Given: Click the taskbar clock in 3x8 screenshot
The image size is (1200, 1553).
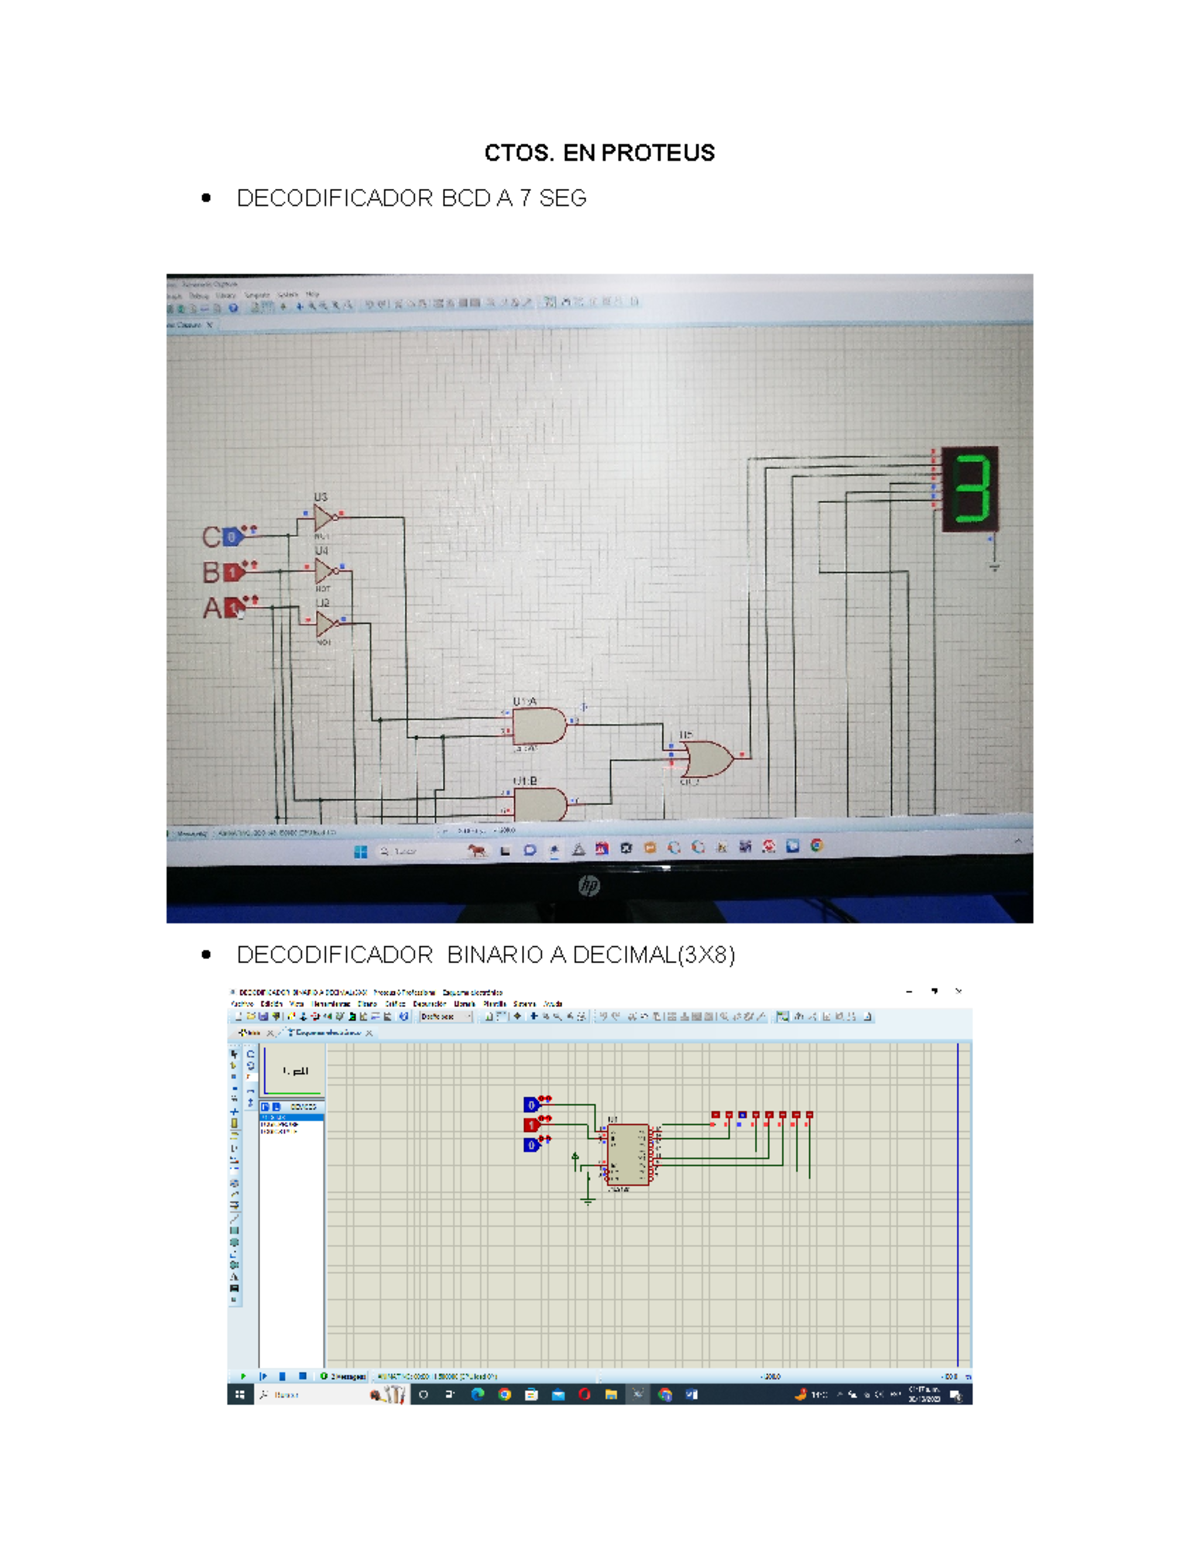Looking at the screenshot, I should click(923, 1394).
